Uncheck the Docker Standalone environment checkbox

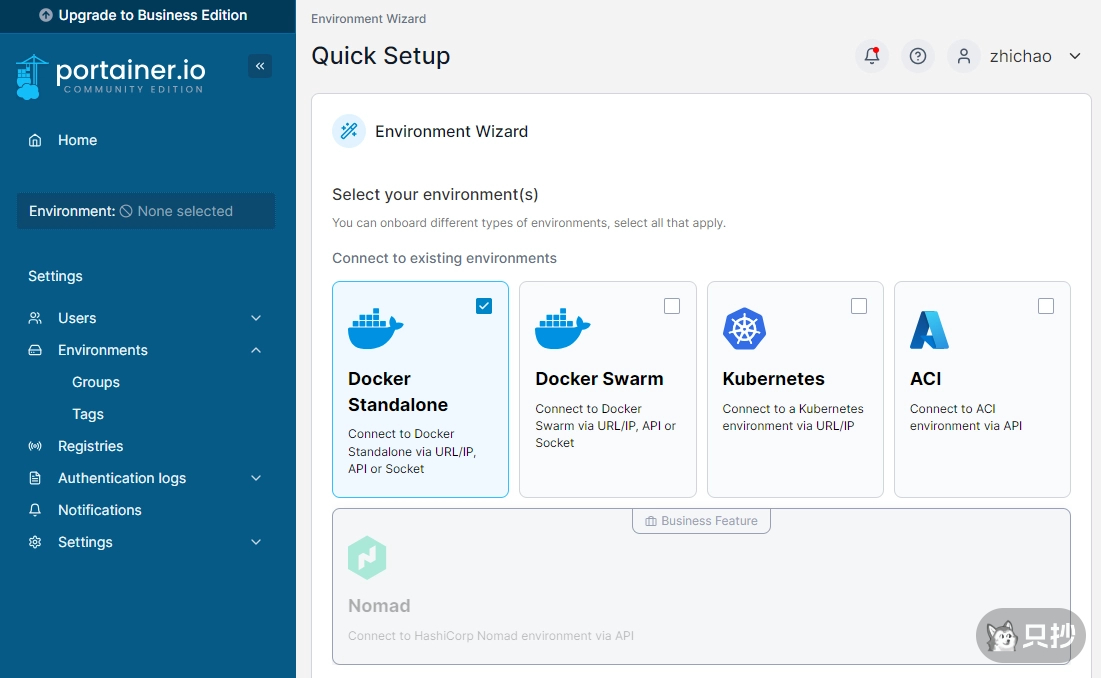pyautogui.click(x=484, y=306)
